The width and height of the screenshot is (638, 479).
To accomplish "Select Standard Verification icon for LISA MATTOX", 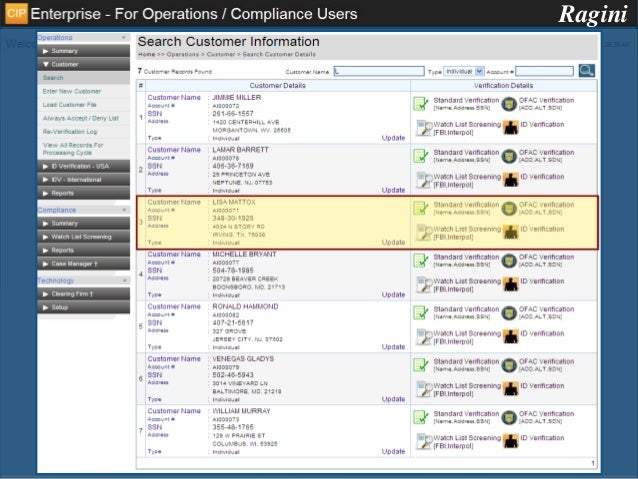I will click(421, 208).
